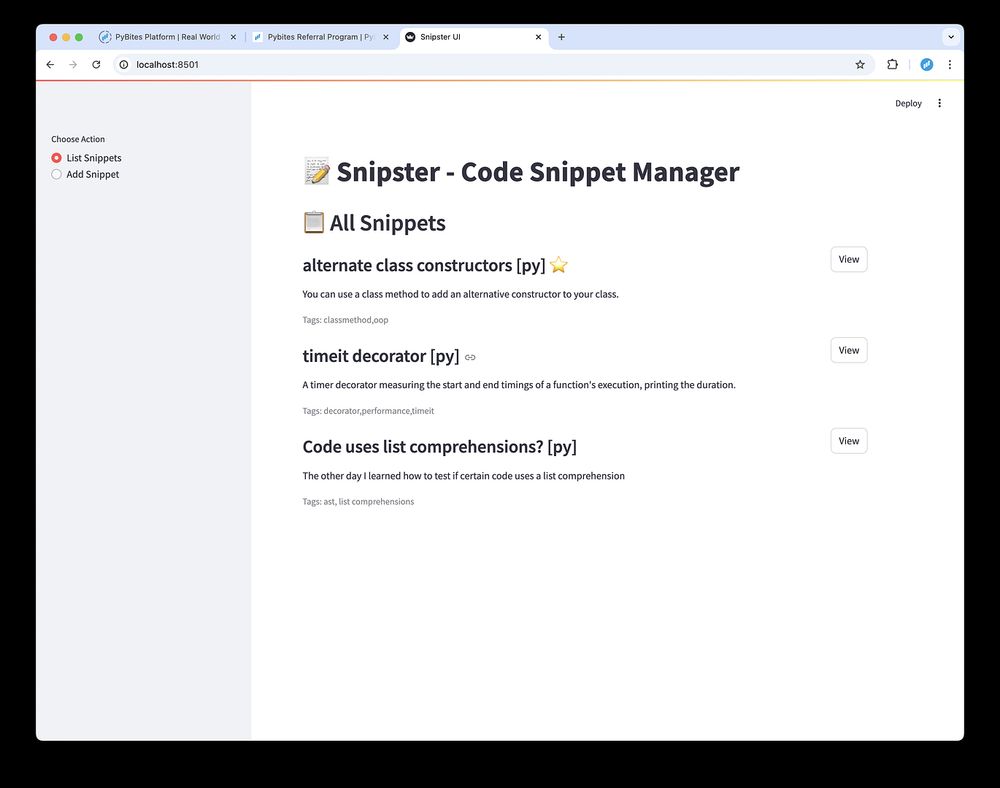Image resolution: width=1000 pixels, height=788 pixels.
Task: Open the Chrome three-dot menu
Action: tap(950, 64)
